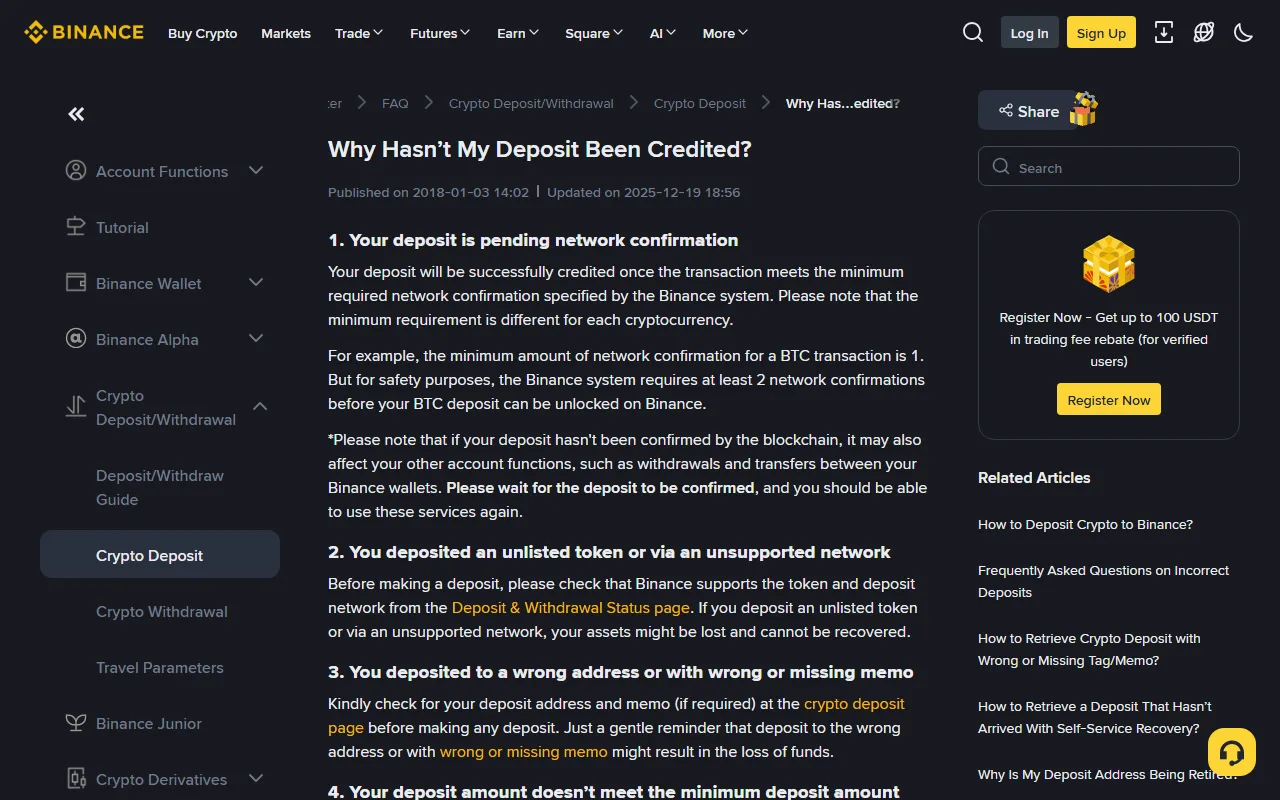Open the header search magnifier icon
The height and width of the screenshot is (800, 1280).
973,32
